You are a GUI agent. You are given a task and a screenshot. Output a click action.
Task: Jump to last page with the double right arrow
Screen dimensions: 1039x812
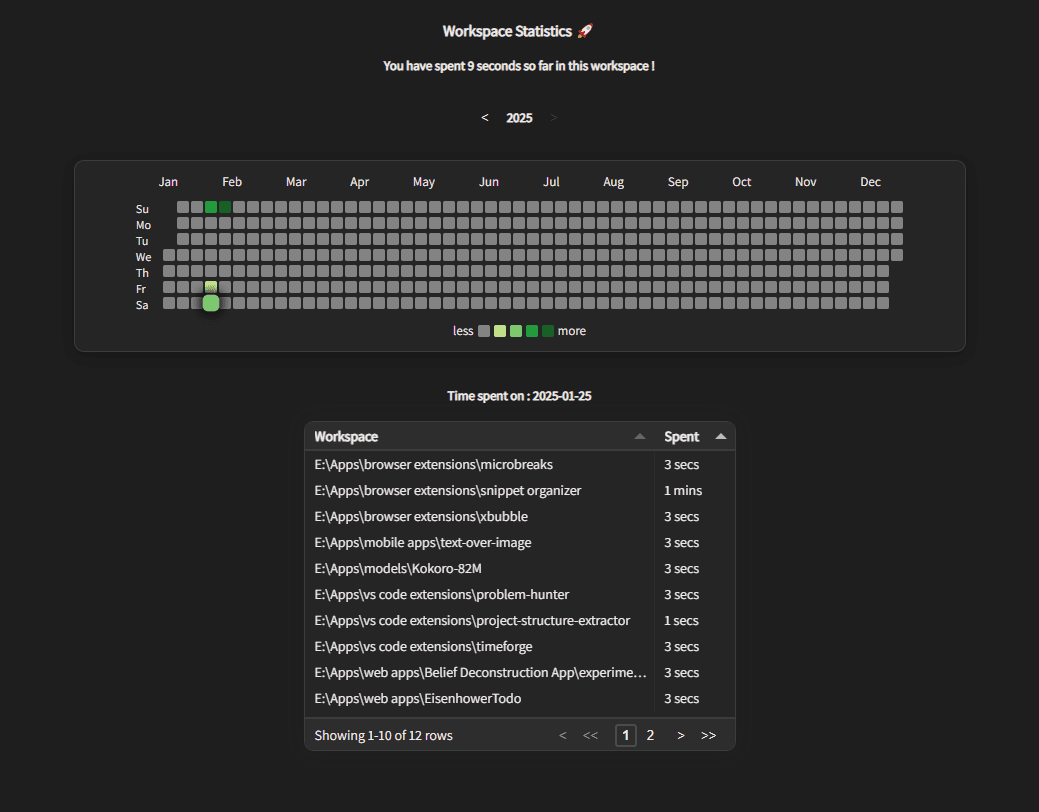click(x=708, y=736)
